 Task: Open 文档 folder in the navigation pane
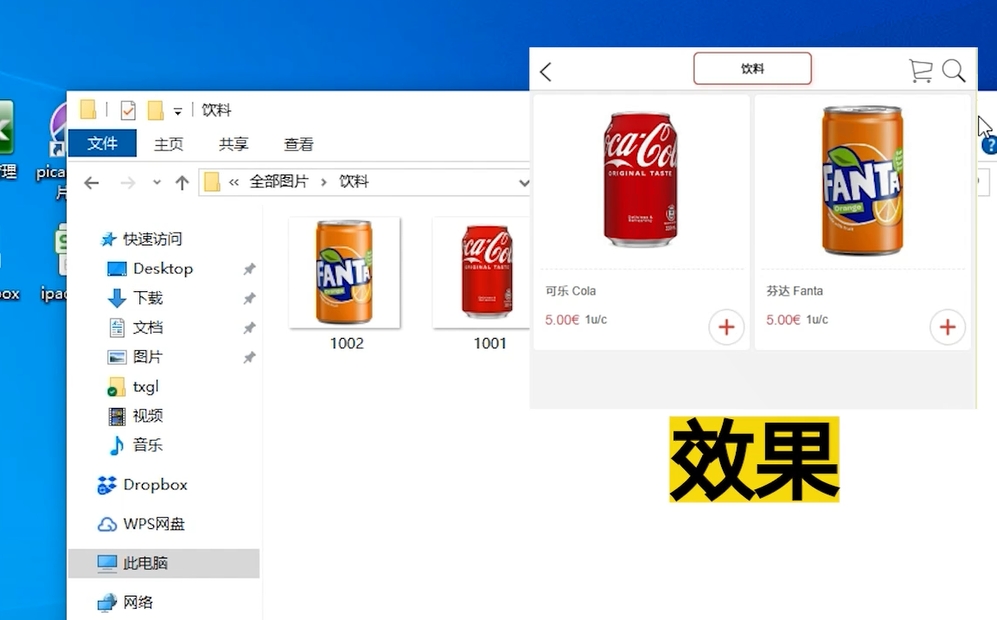[x=148, y=327]
